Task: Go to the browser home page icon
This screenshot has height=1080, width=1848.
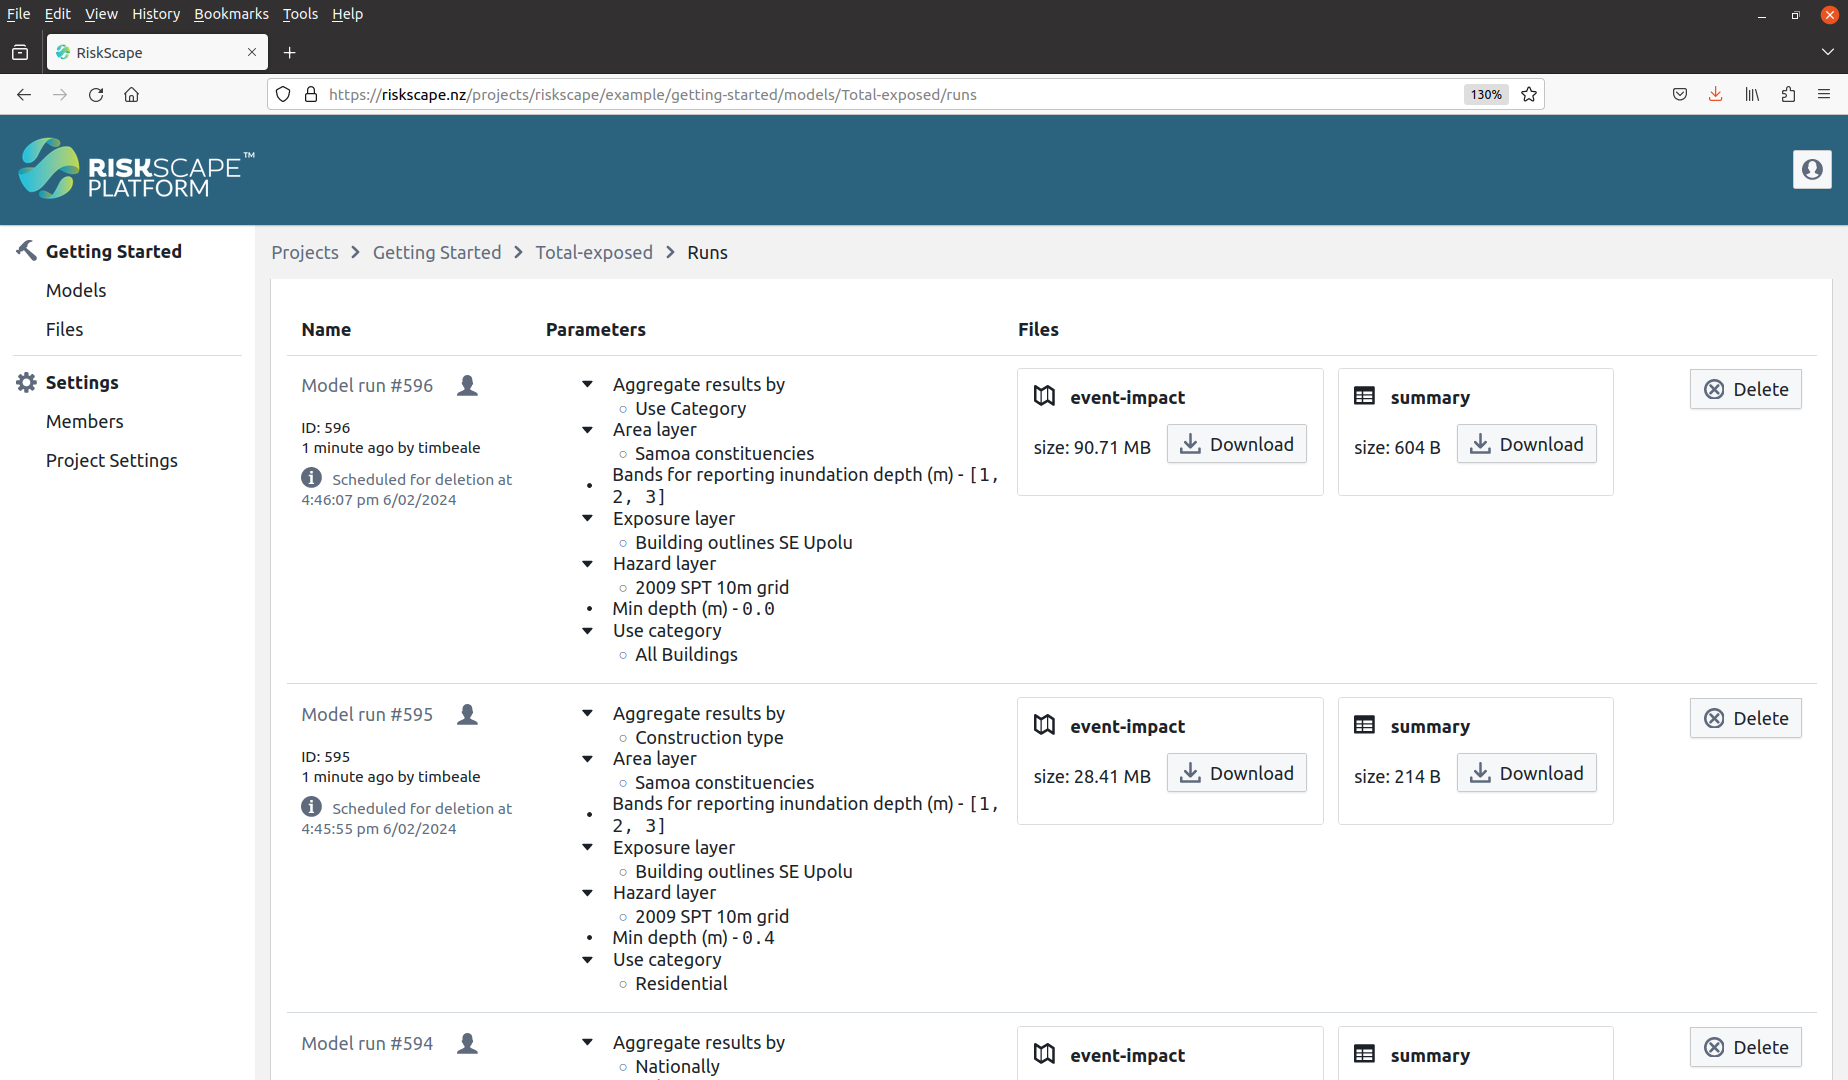Action: (131, 94)
